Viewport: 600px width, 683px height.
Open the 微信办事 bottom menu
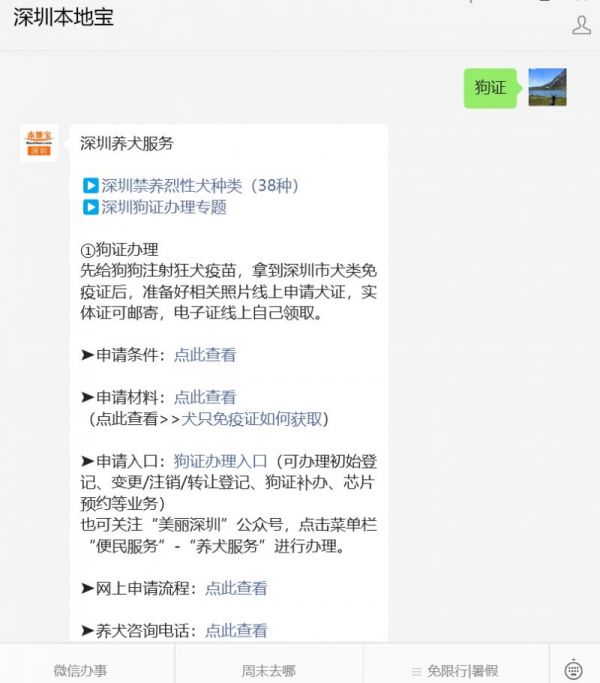[80, 670]
